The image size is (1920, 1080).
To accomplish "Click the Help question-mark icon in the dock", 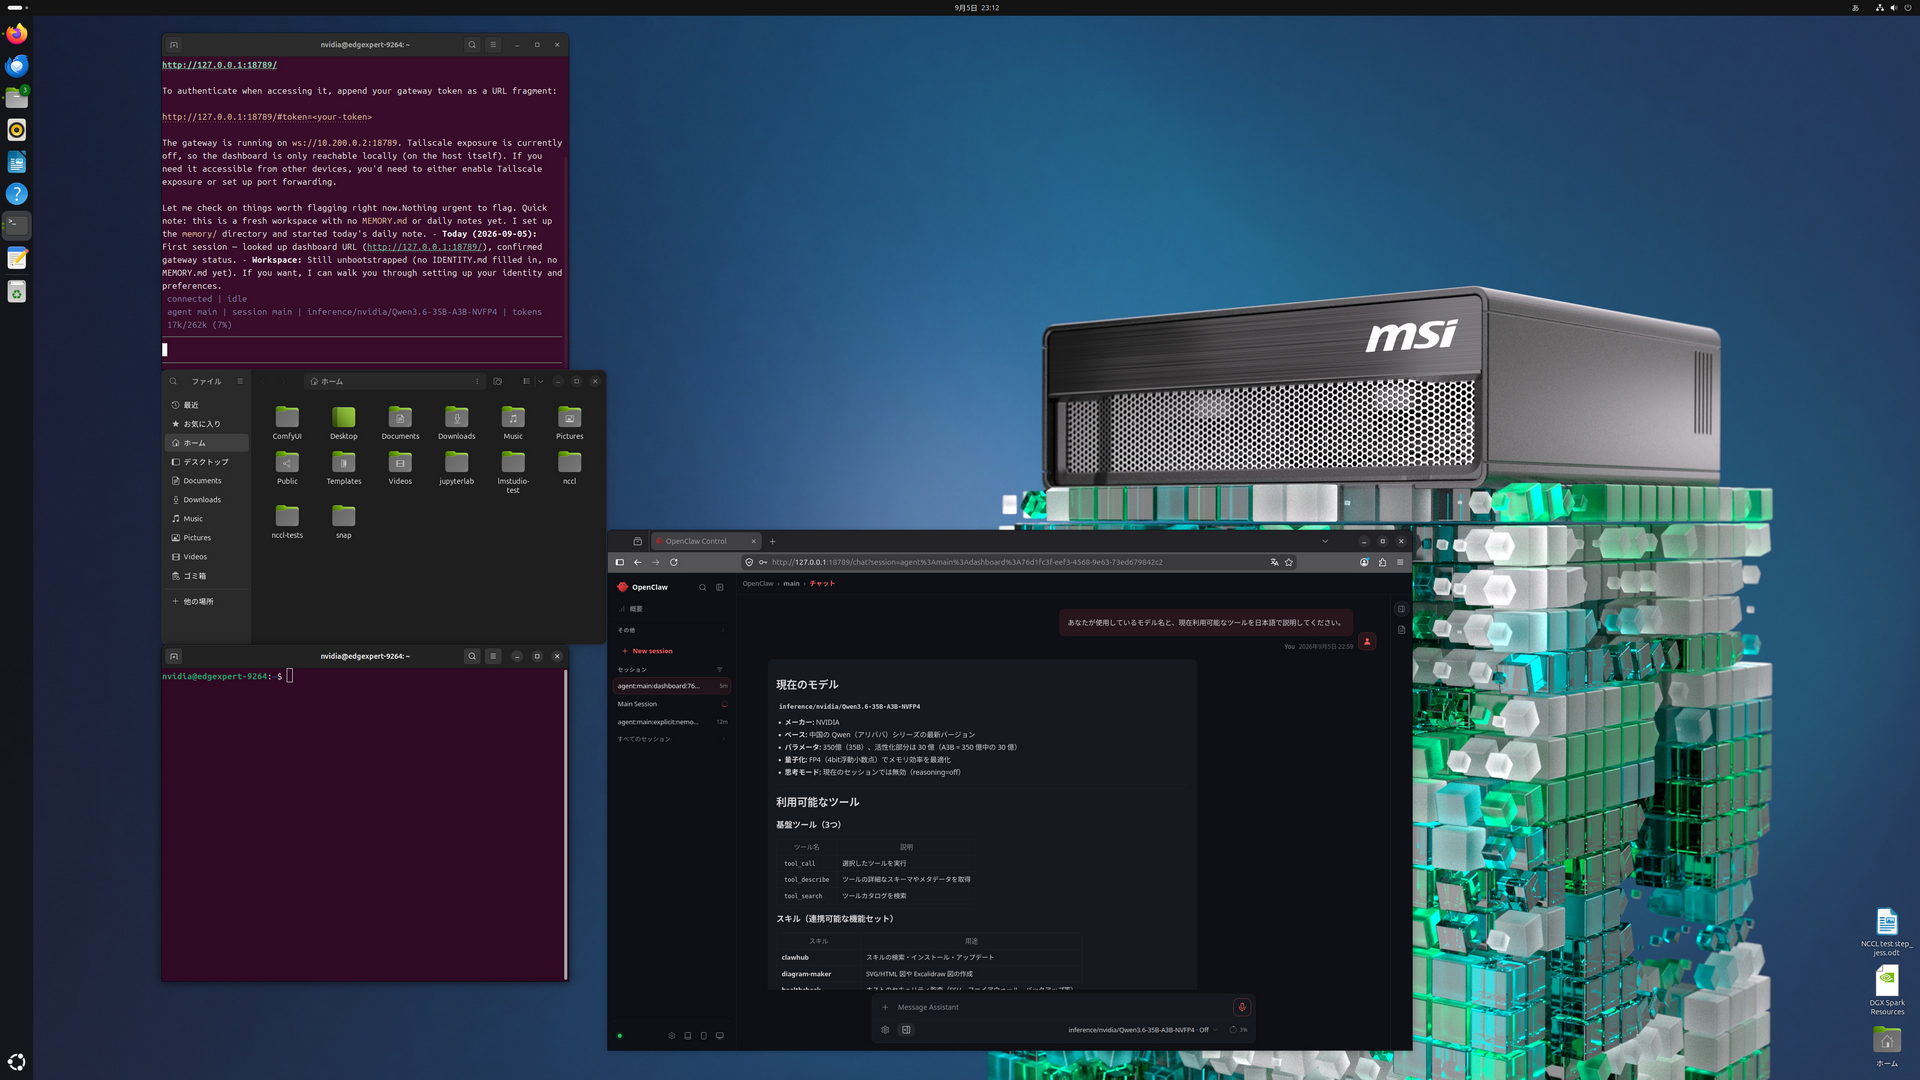I will 16,194.
